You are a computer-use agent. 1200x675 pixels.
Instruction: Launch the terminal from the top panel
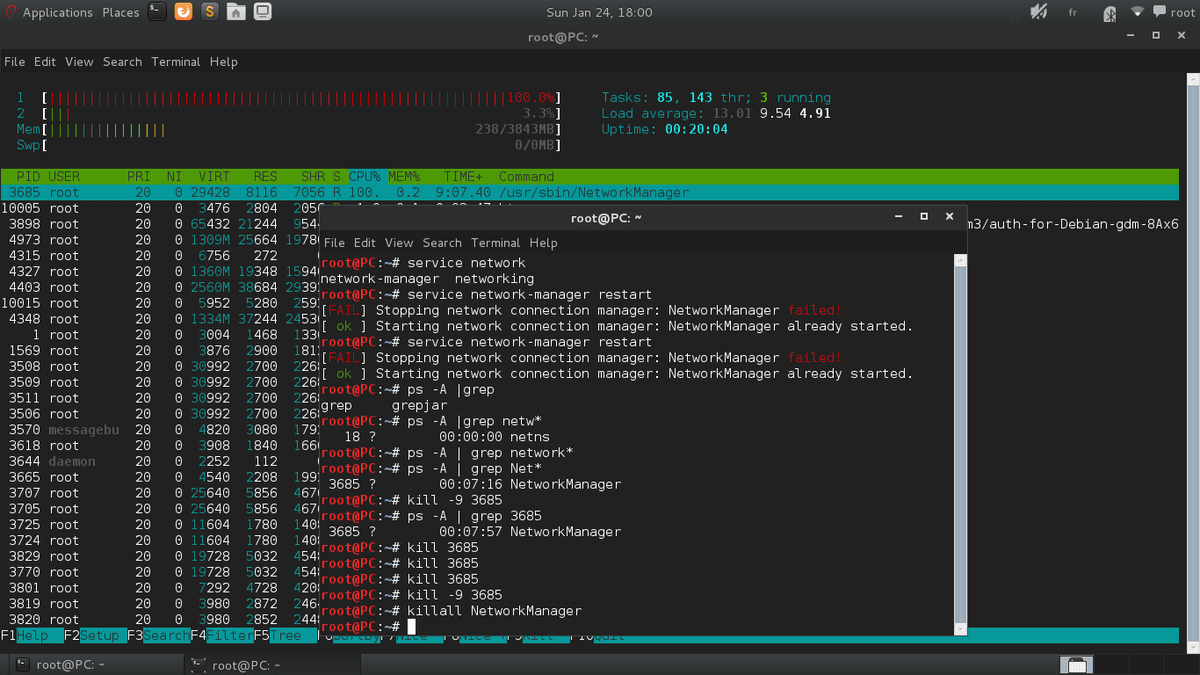click(x=157, y=12)
